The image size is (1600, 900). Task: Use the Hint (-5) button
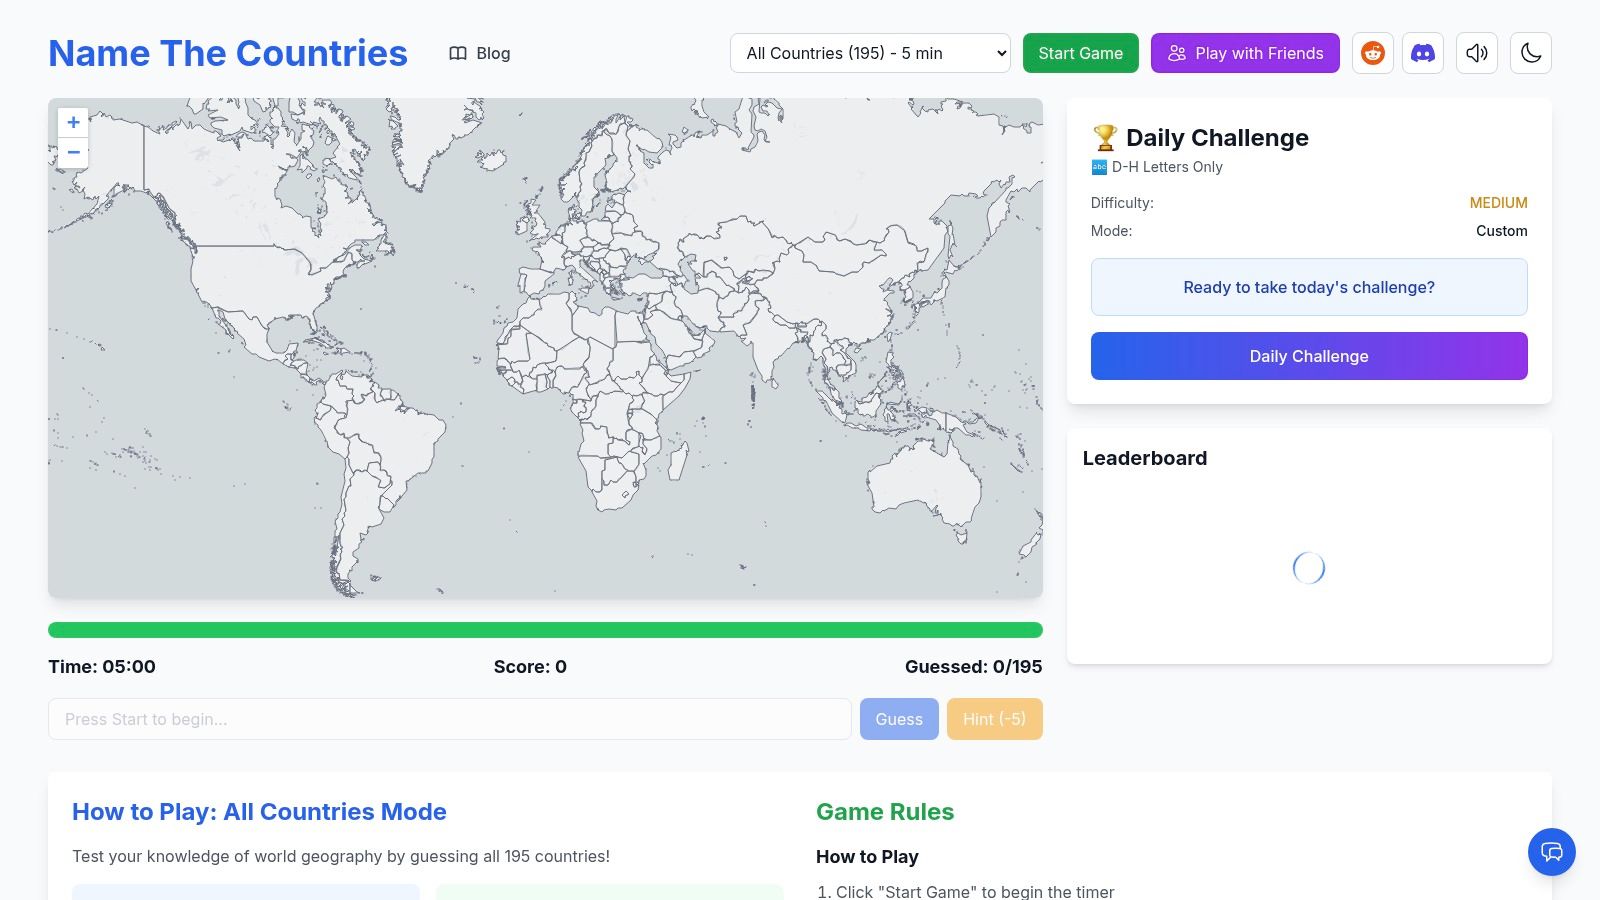(x=994, y=719)
